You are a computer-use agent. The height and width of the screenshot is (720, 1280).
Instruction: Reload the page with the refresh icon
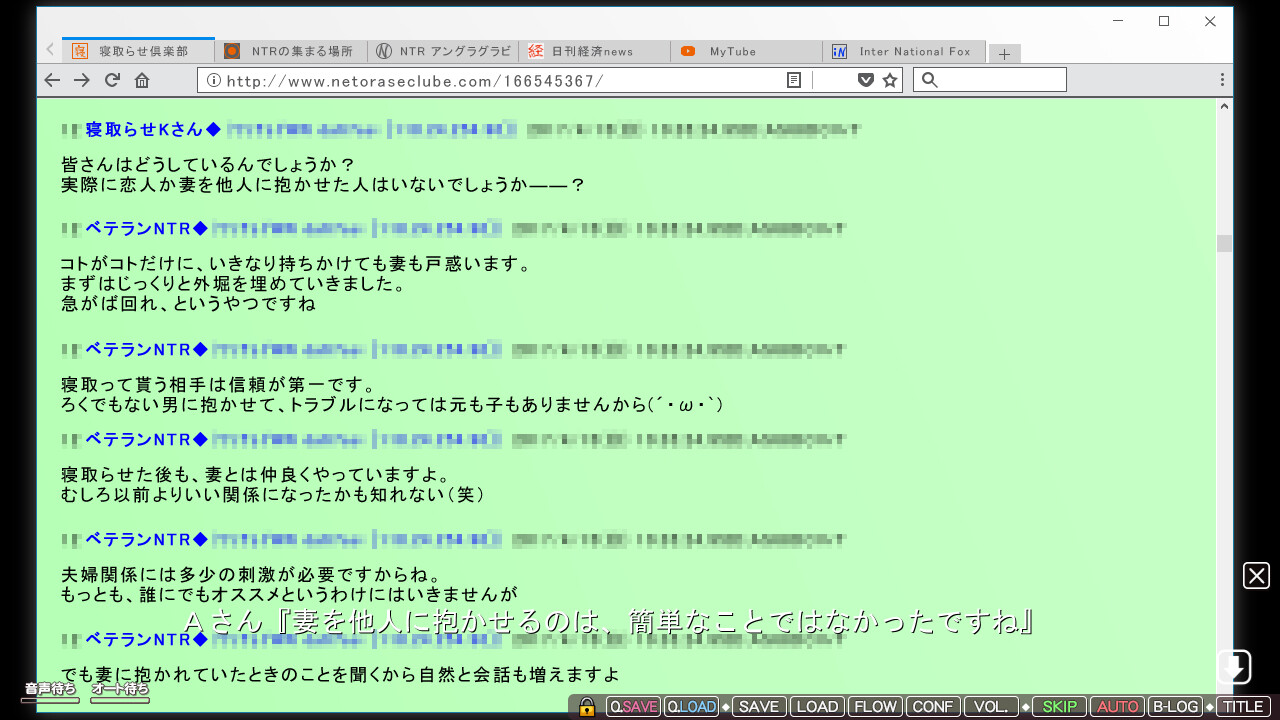coord(112,80)
